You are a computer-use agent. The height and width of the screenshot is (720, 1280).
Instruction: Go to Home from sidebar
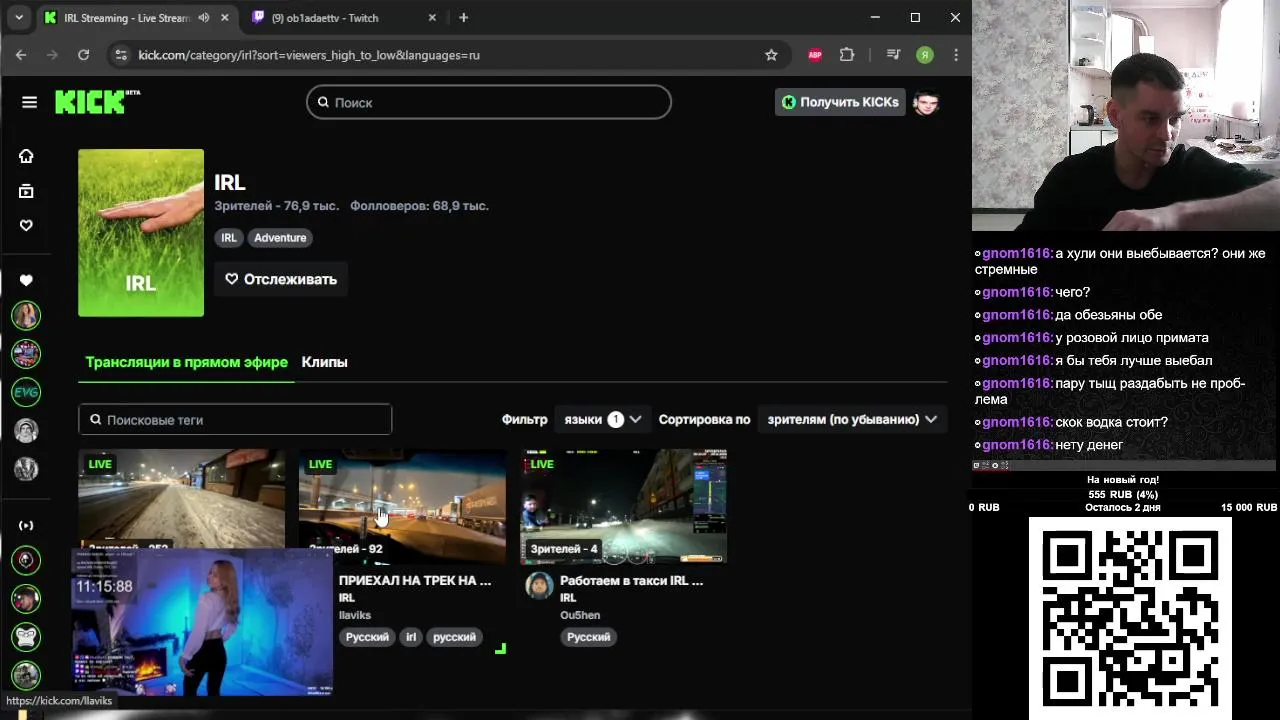coord(26,156)
